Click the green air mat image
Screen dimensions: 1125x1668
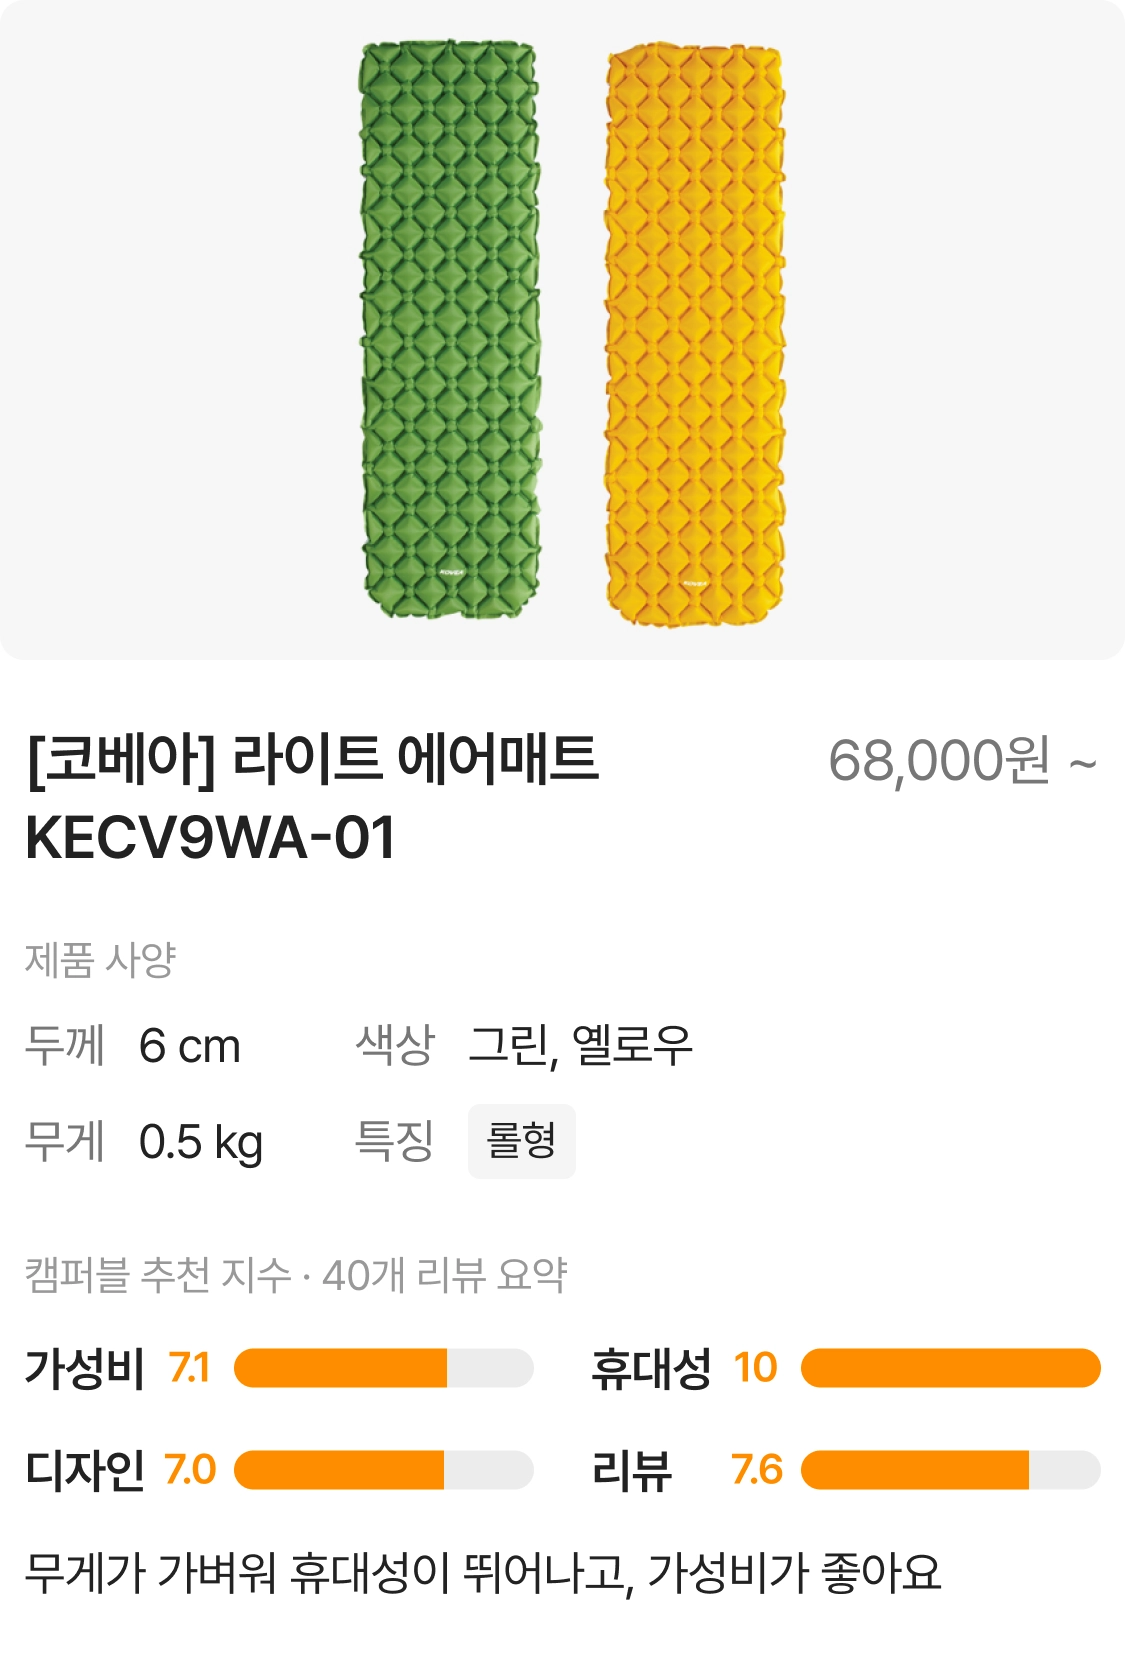pyautogui.click(x=450, y=330)
